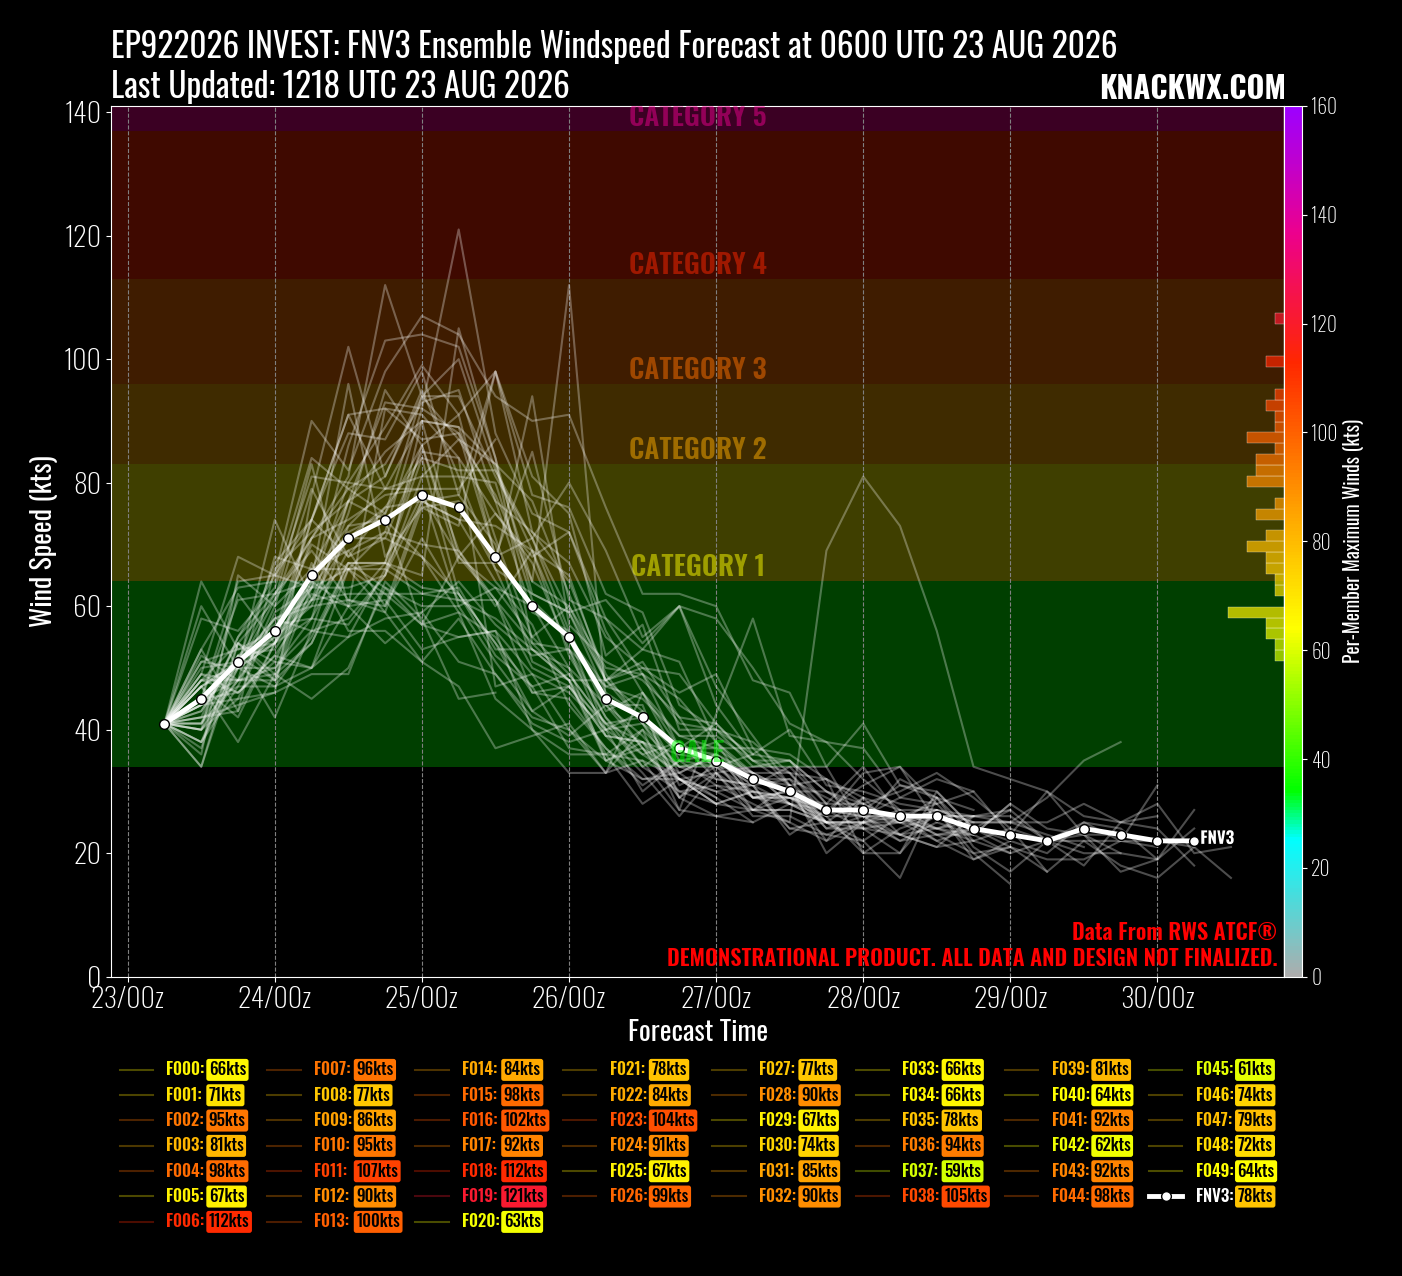Click the F033 legend entry (66kts)
This screenshot has width=1402, height=1276.
920,1070
